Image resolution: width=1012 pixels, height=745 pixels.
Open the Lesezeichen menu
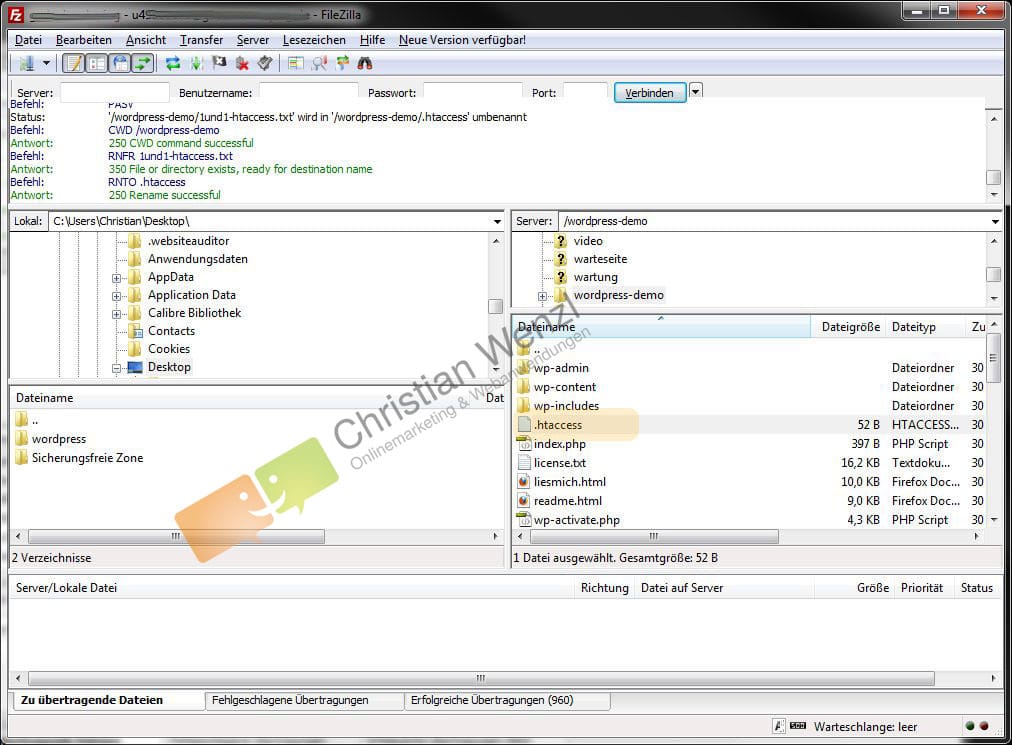(314, 40)
